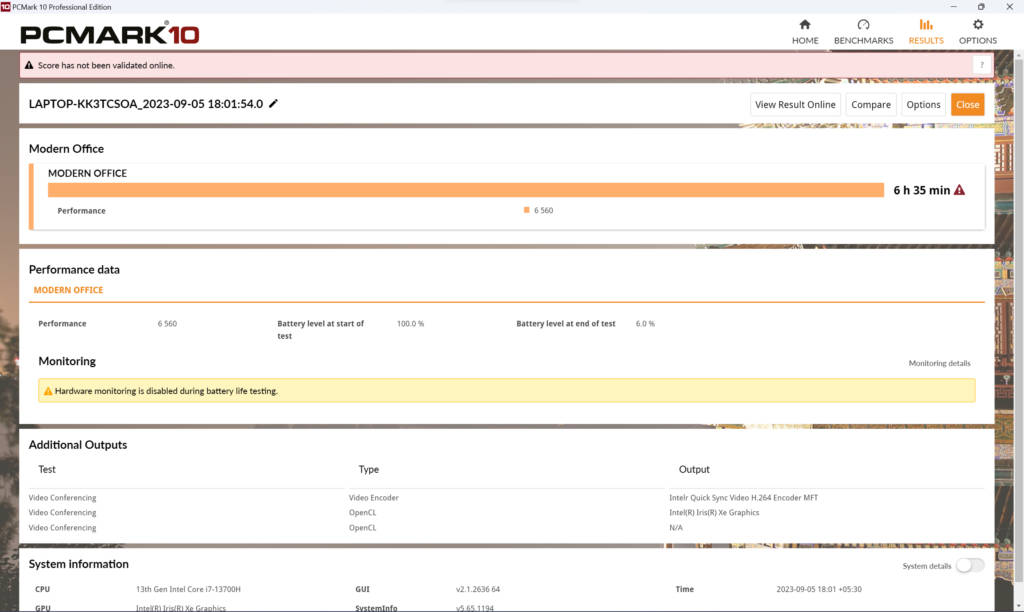Open the Benchmarks section
The height and width of the screenshot is (612, 1024).
click(x=863, y=31)
